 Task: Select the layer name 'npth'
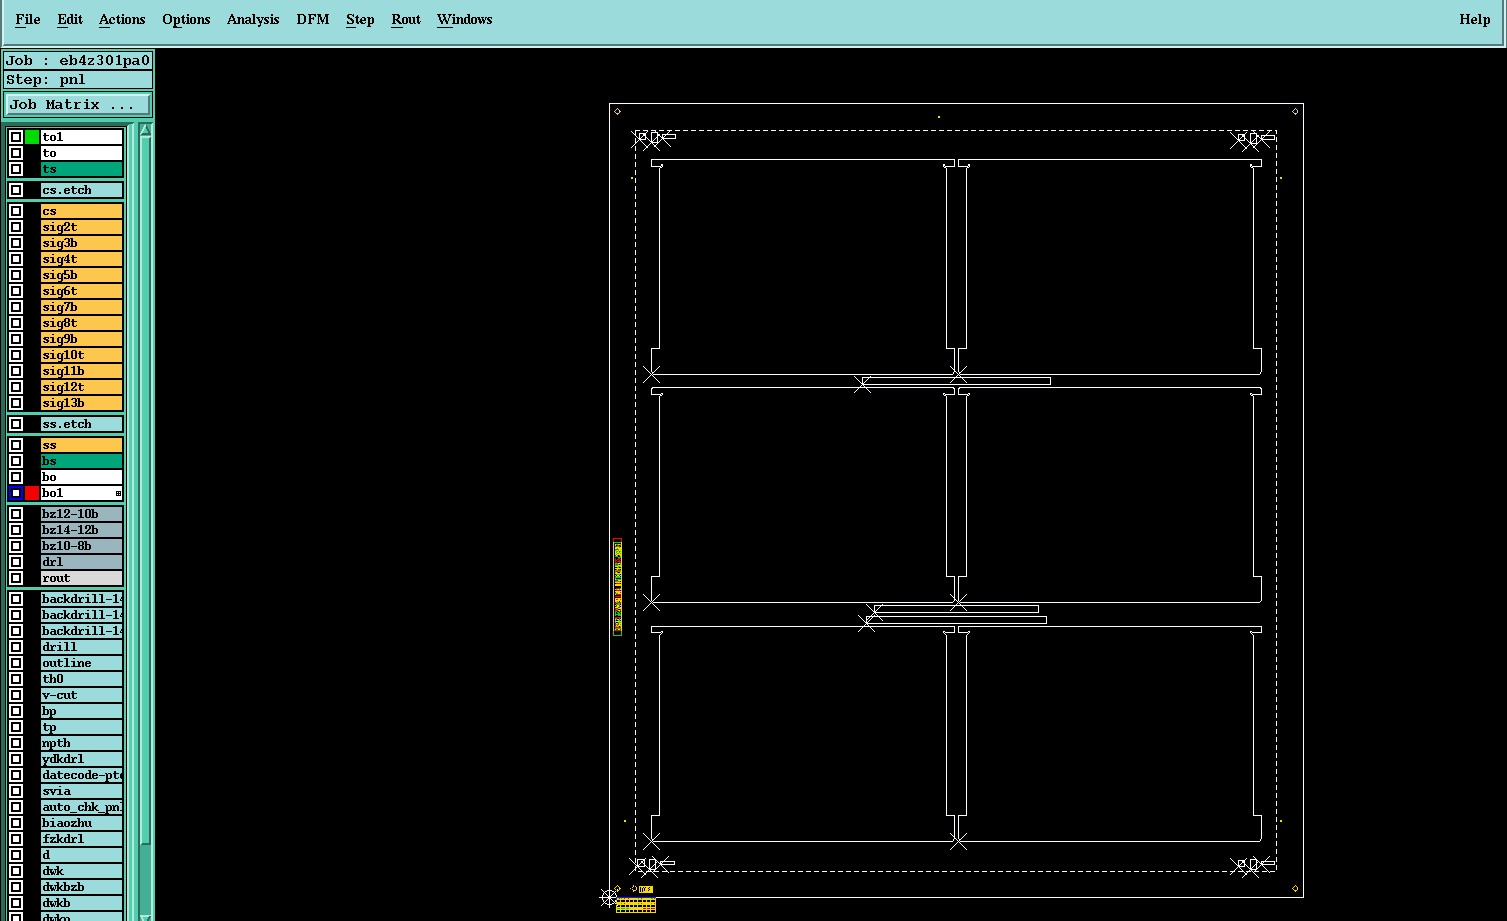click(x=81, y=743)
